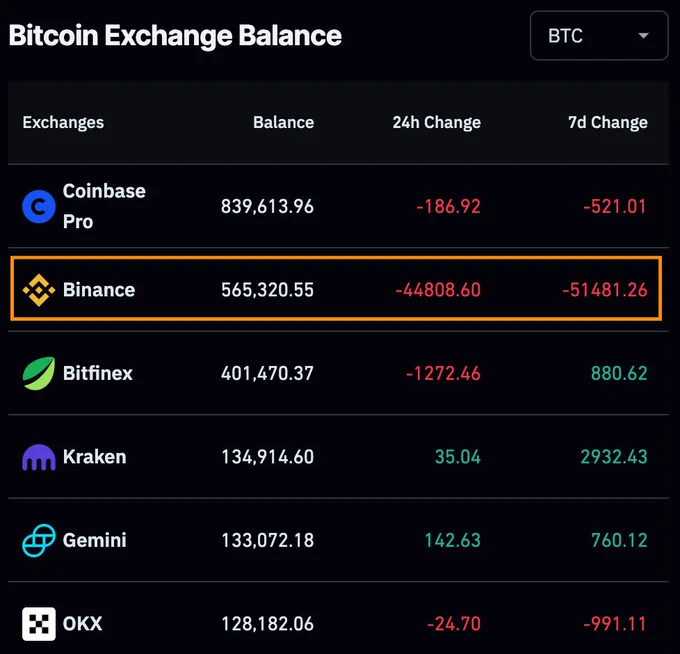Image resolution: width=680 pixels, height=654 pixels.
Task: Click the OKX 7d change value -991.11
Action: pos(615,624)
